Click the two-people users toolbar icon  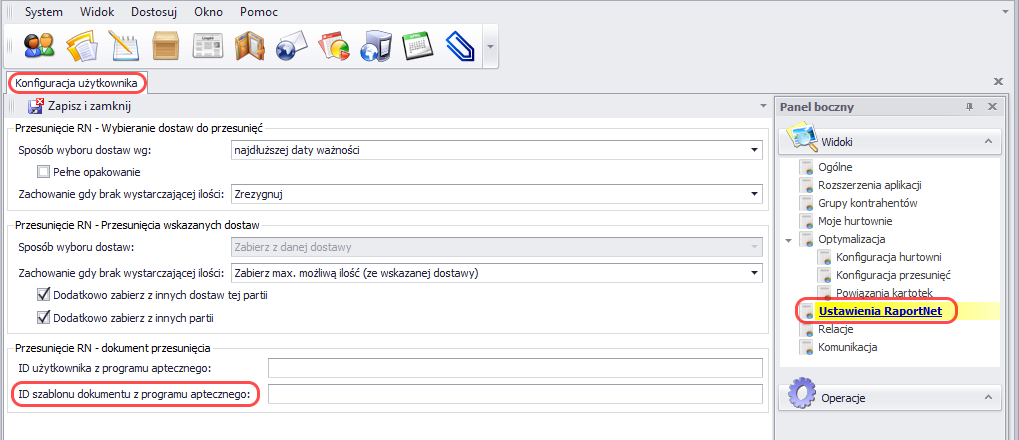click(39, 46)
